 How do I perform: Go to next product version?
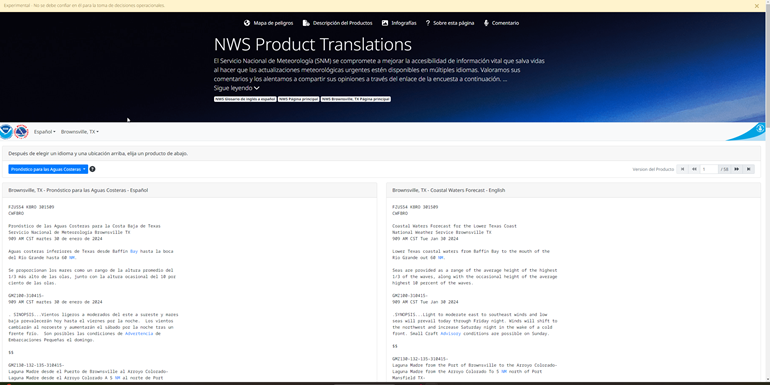tap(737, 169)
